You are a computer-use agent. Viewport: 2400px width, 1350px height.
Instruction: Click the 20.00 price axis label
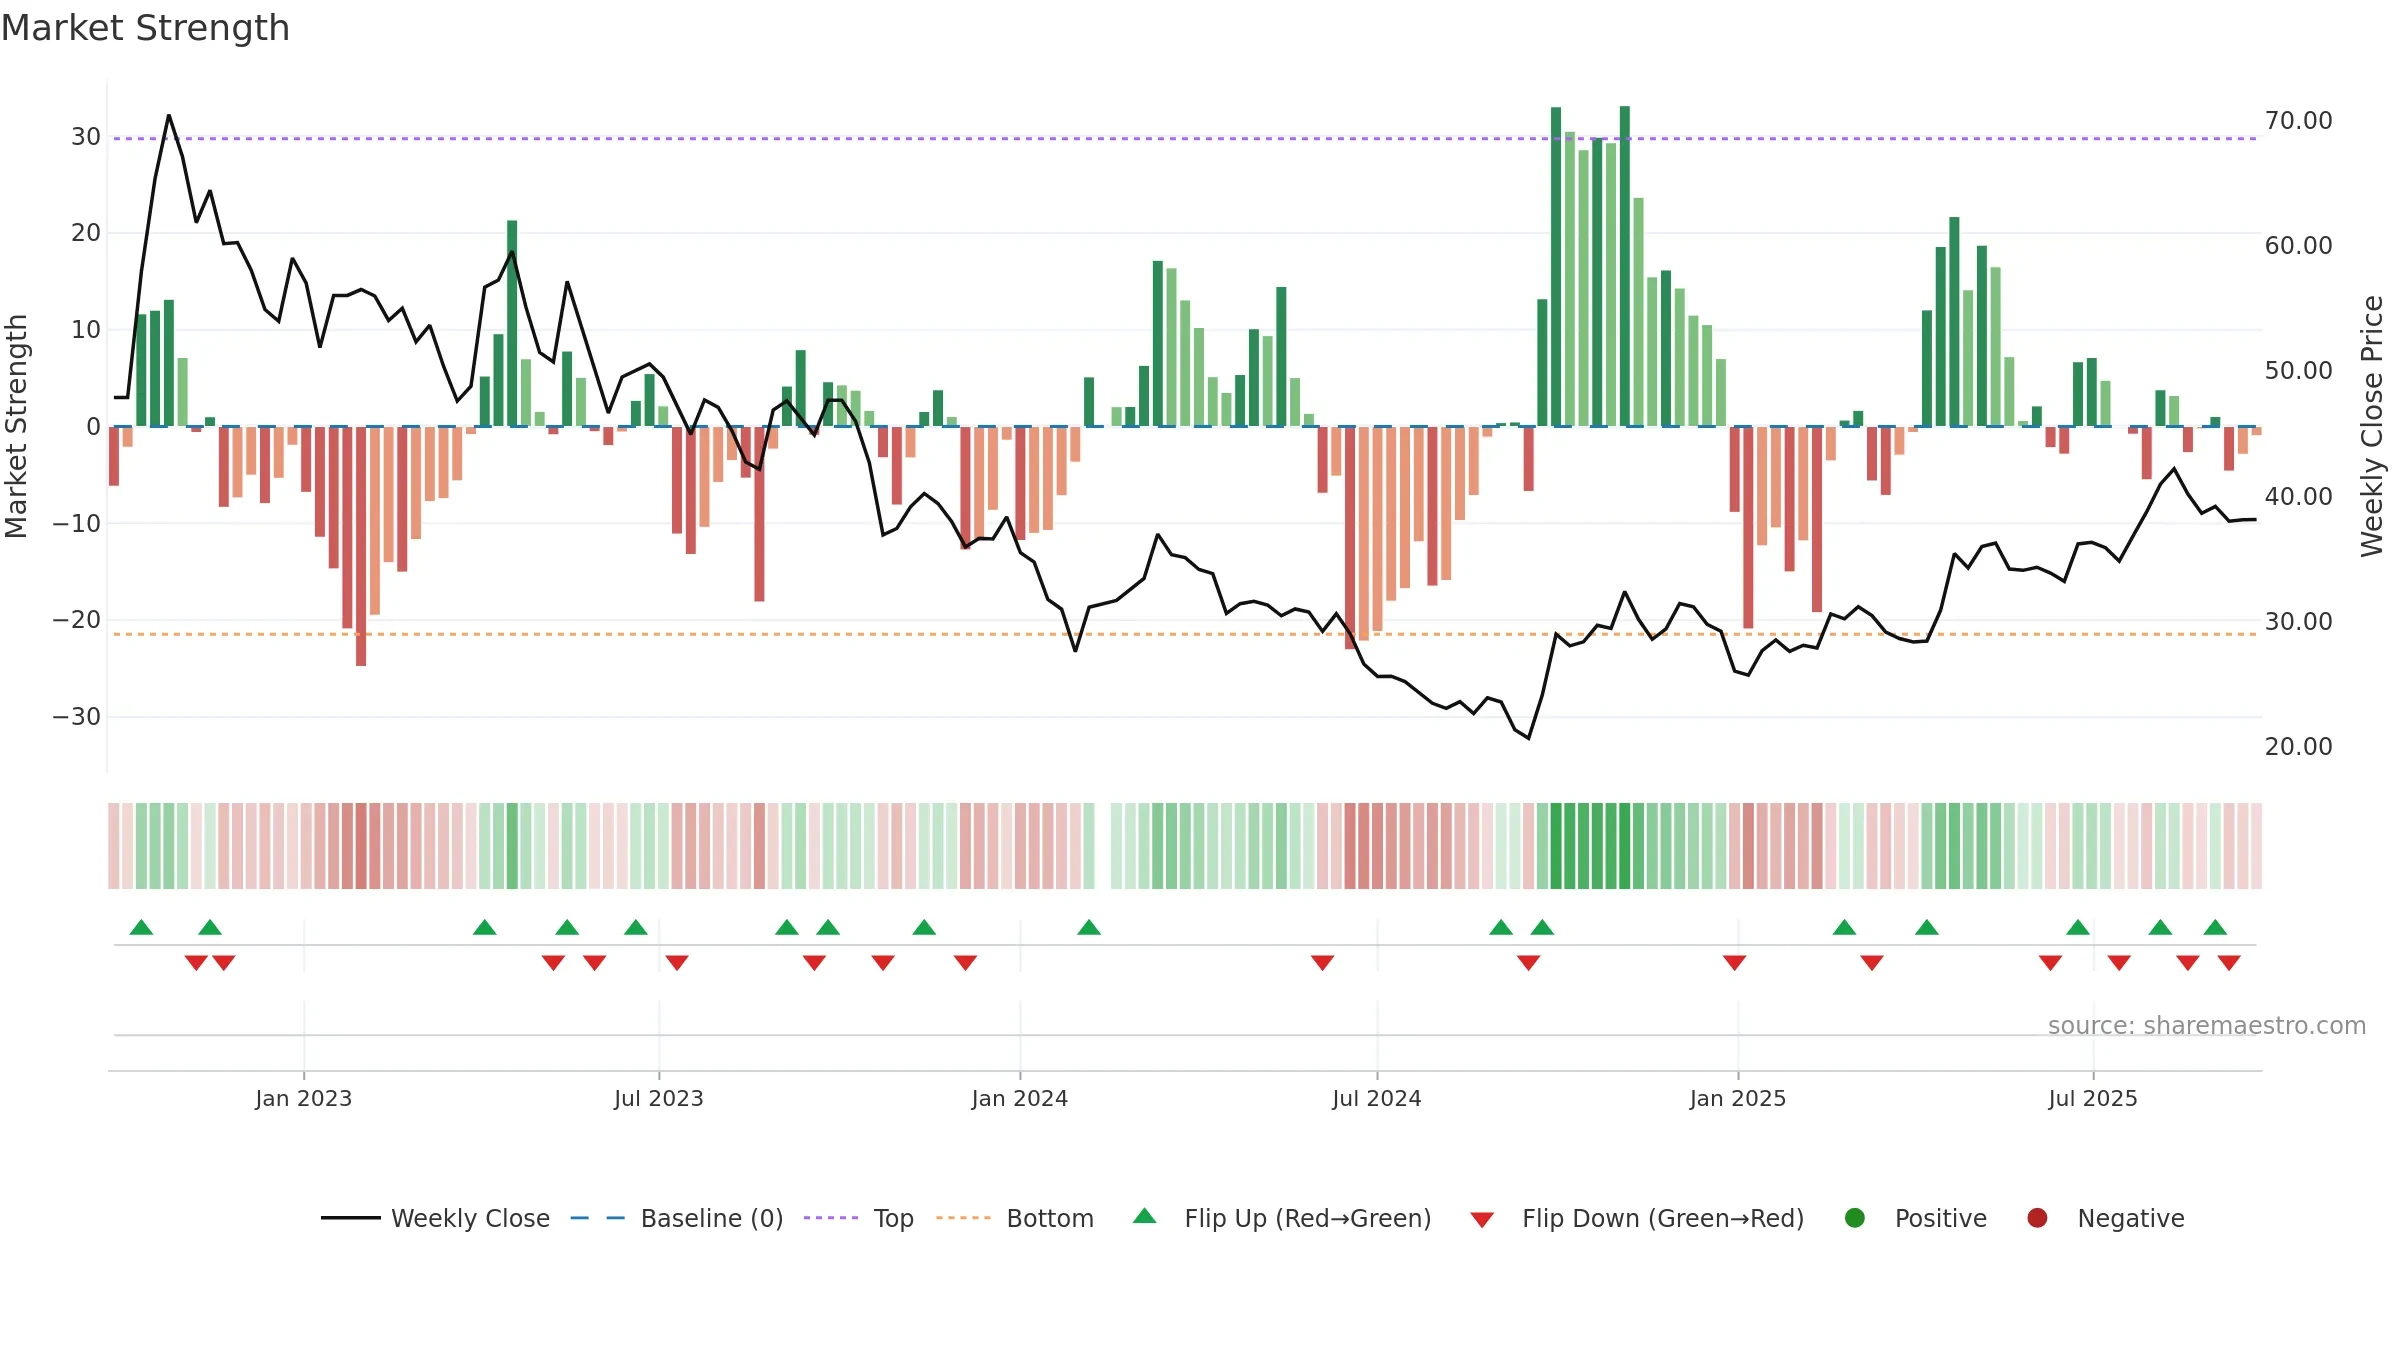tap(2299, 747)
